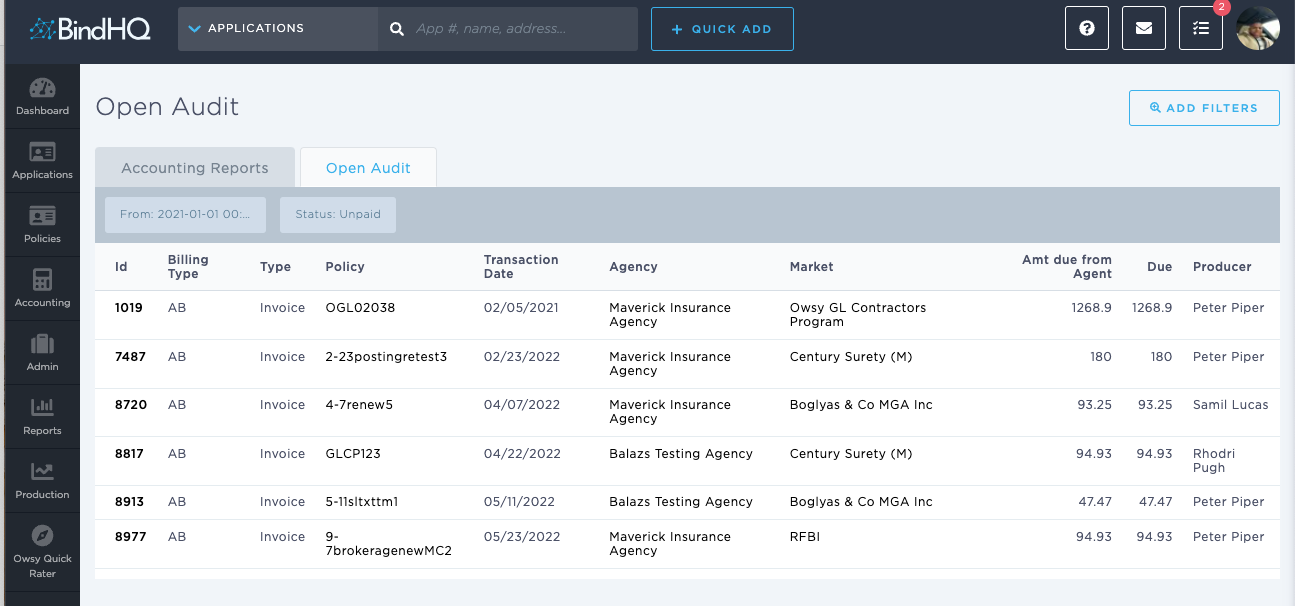Image resolution: width=1295 pixels, height=606 pixels.
Task: Go to Policies in sidebar
Action: pos(42,225)
